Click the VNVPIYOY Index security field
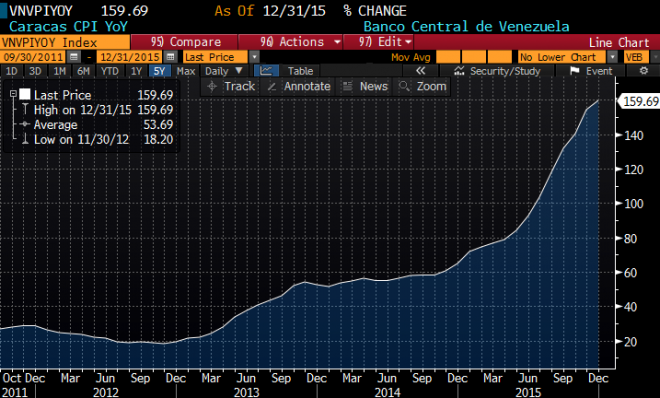The height and width of the screenshot is (398, 660). pyautogui.click(x=65, y=42)
